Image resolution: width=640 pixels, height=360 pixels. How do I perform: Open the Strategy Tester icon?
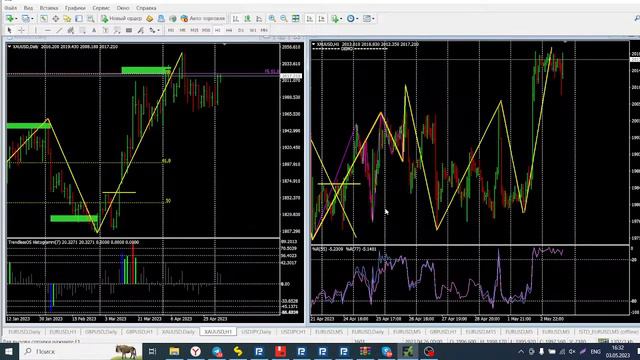click(x=91, y=18)
